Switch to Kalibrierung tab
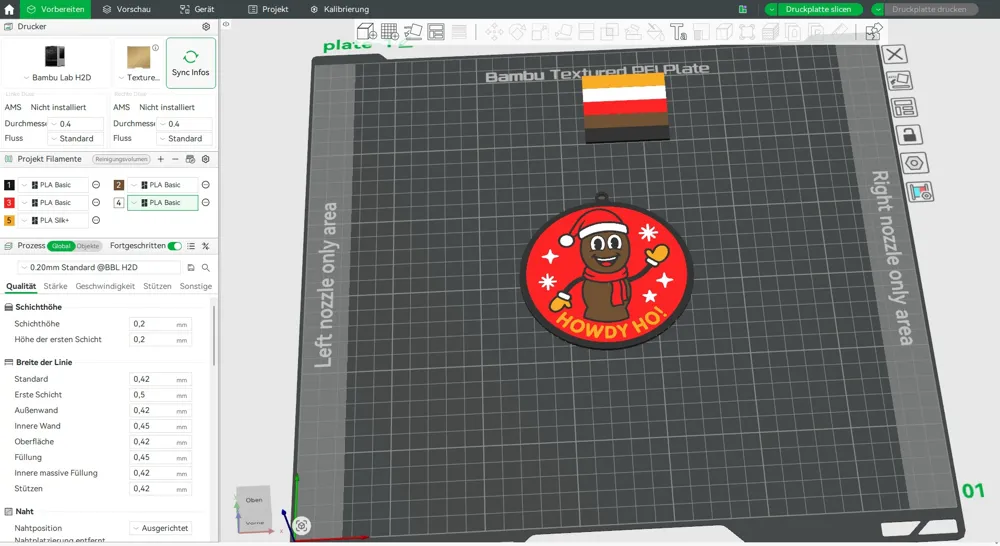 tap(339, 9)
